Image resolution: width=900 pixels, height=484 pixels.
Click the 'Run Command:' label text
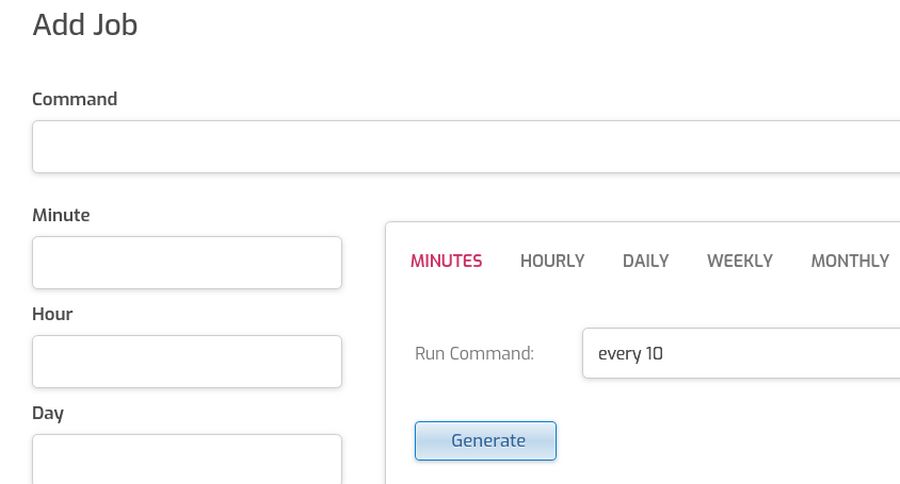474,353
